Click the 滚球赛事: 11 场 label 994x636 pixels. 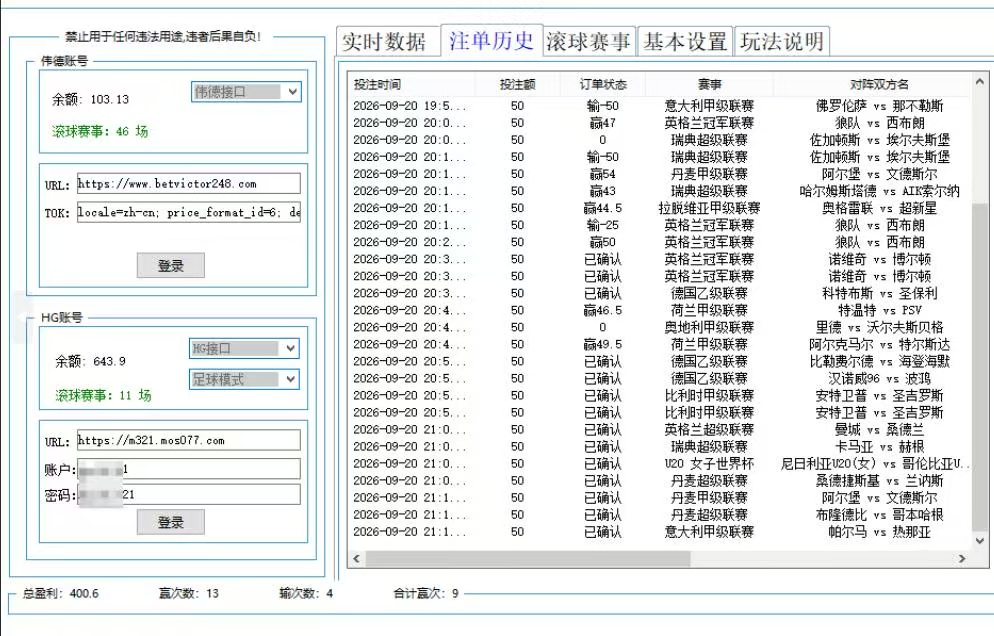103,396
